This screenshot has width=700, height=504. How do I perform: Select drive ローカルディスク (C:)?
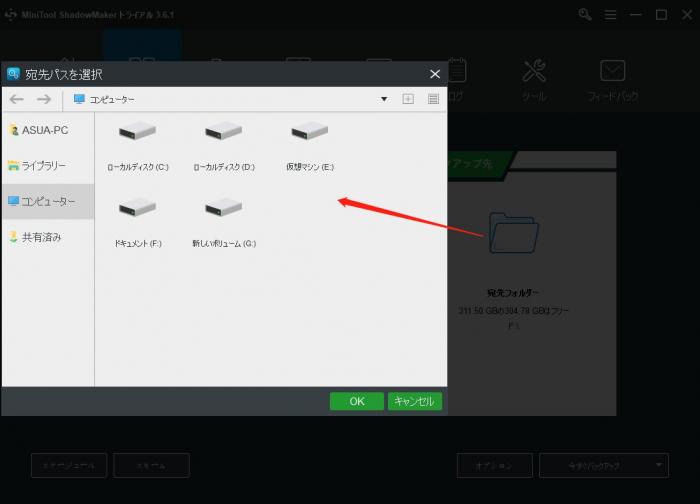(x=138, y=146)
